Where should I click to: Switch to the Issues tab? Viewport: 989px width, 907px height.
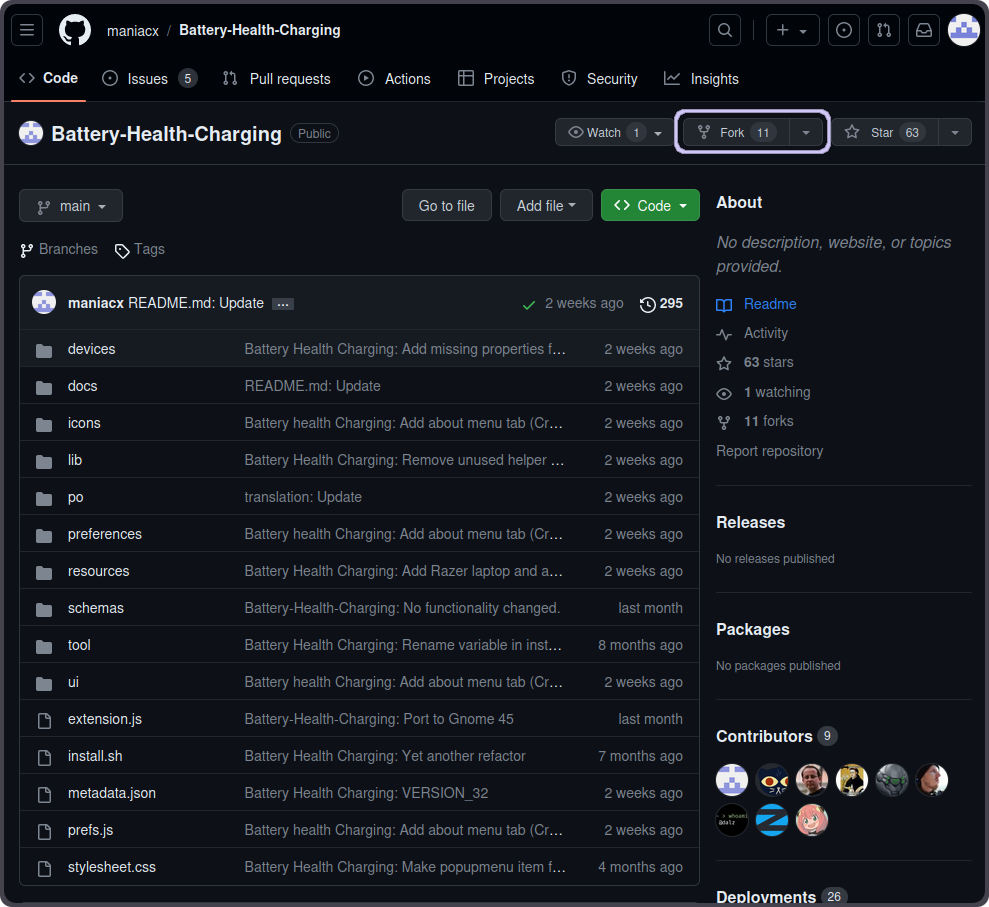[148, 79]
